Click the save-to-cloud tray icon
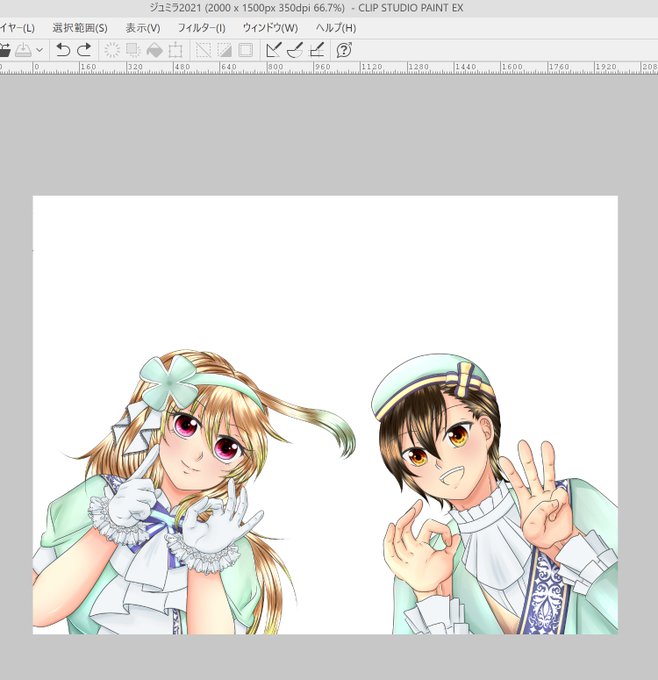The image size is (658, 680). [x=23, y=50]
